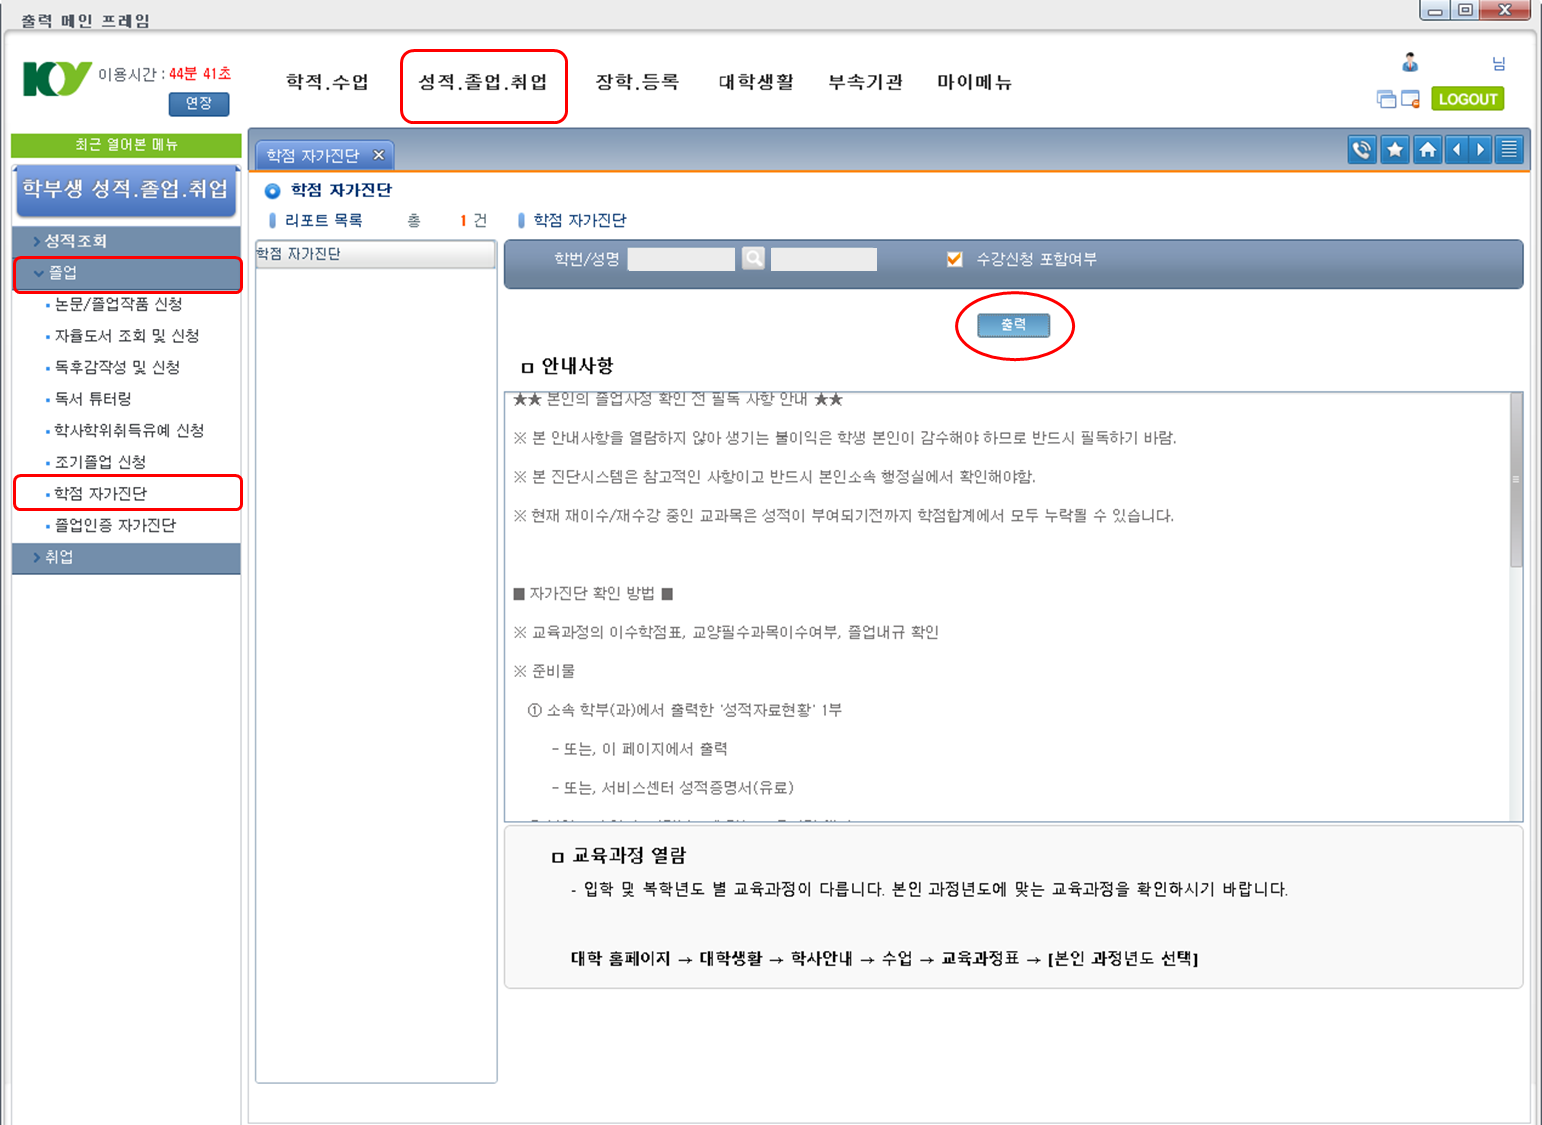Open the 마이메뉴 menu item
The width and height of the screenshot is (1542, 1125).
[x=974, y=83]
